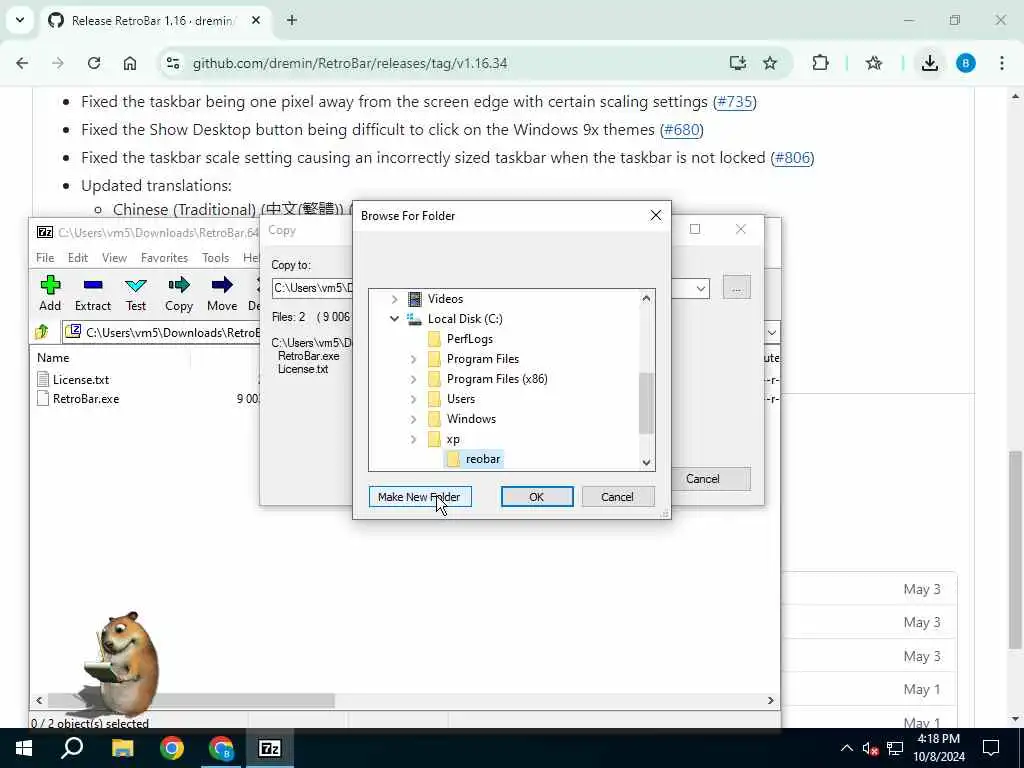Open the browser extensions puzzle icon
This screenshot has height=768, width=1024.
(820, 63)
